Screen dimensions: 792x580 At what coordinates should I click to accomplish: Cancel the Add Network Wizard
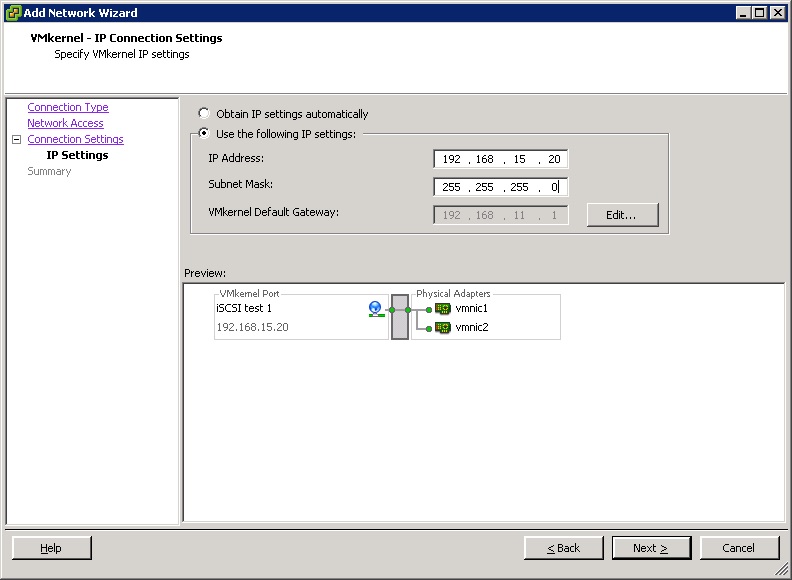pyautogui.click(x=739, y=548)
